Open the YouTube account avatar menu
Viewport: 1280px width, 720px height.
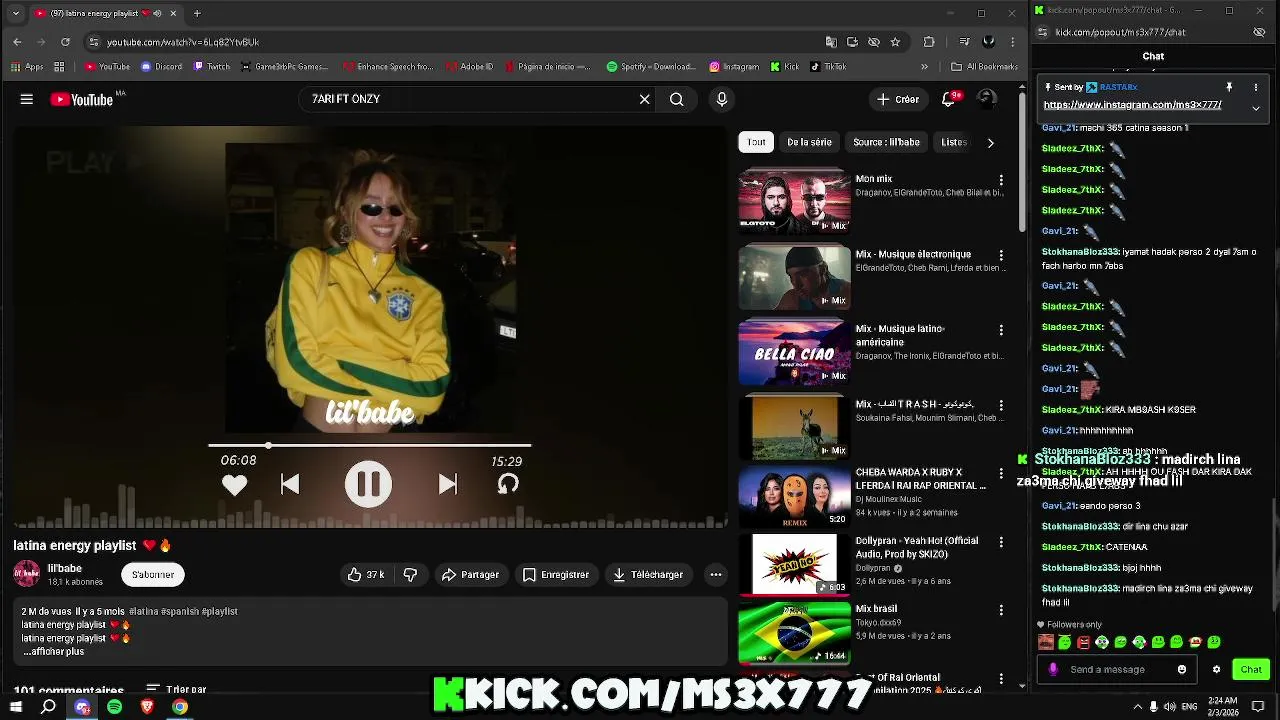coord(986,99)
